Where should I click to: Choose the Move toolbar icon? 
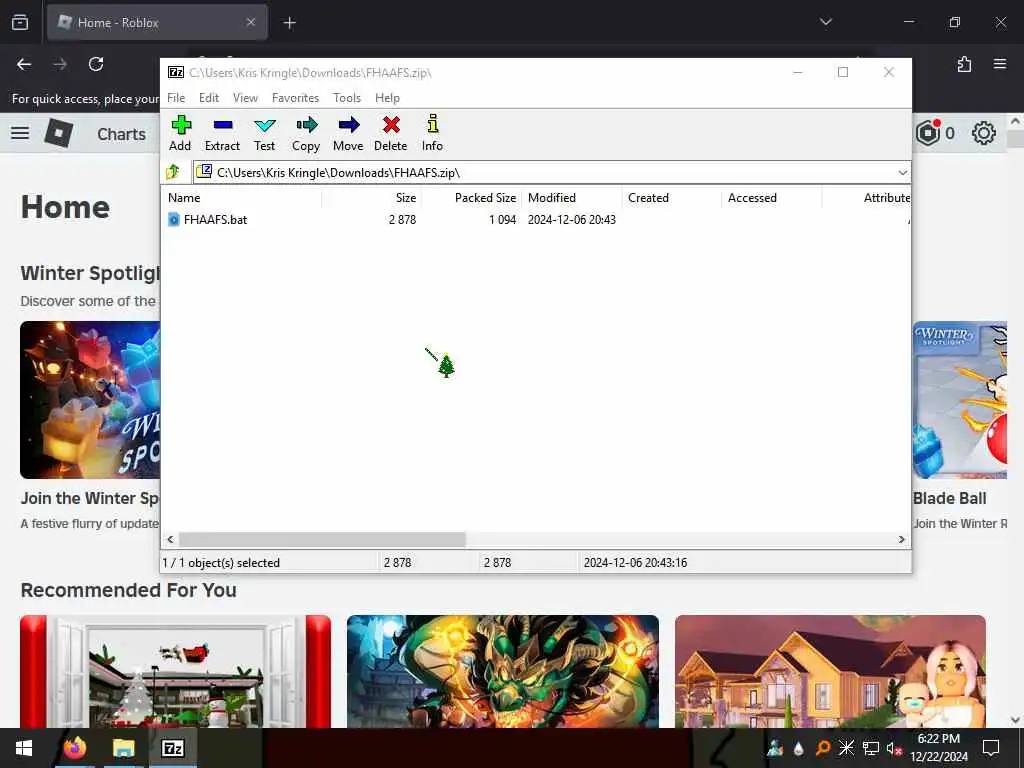pos(348,133)
